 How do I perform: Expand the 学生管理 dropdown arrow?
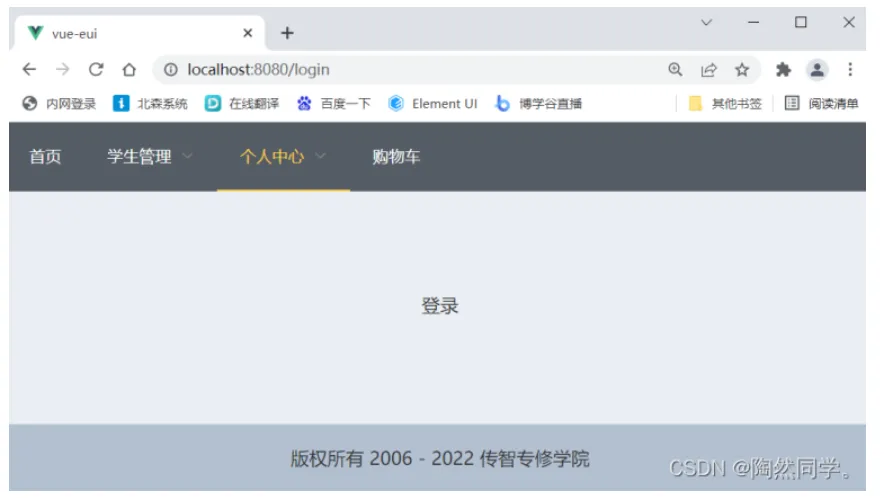pos(187,156)
